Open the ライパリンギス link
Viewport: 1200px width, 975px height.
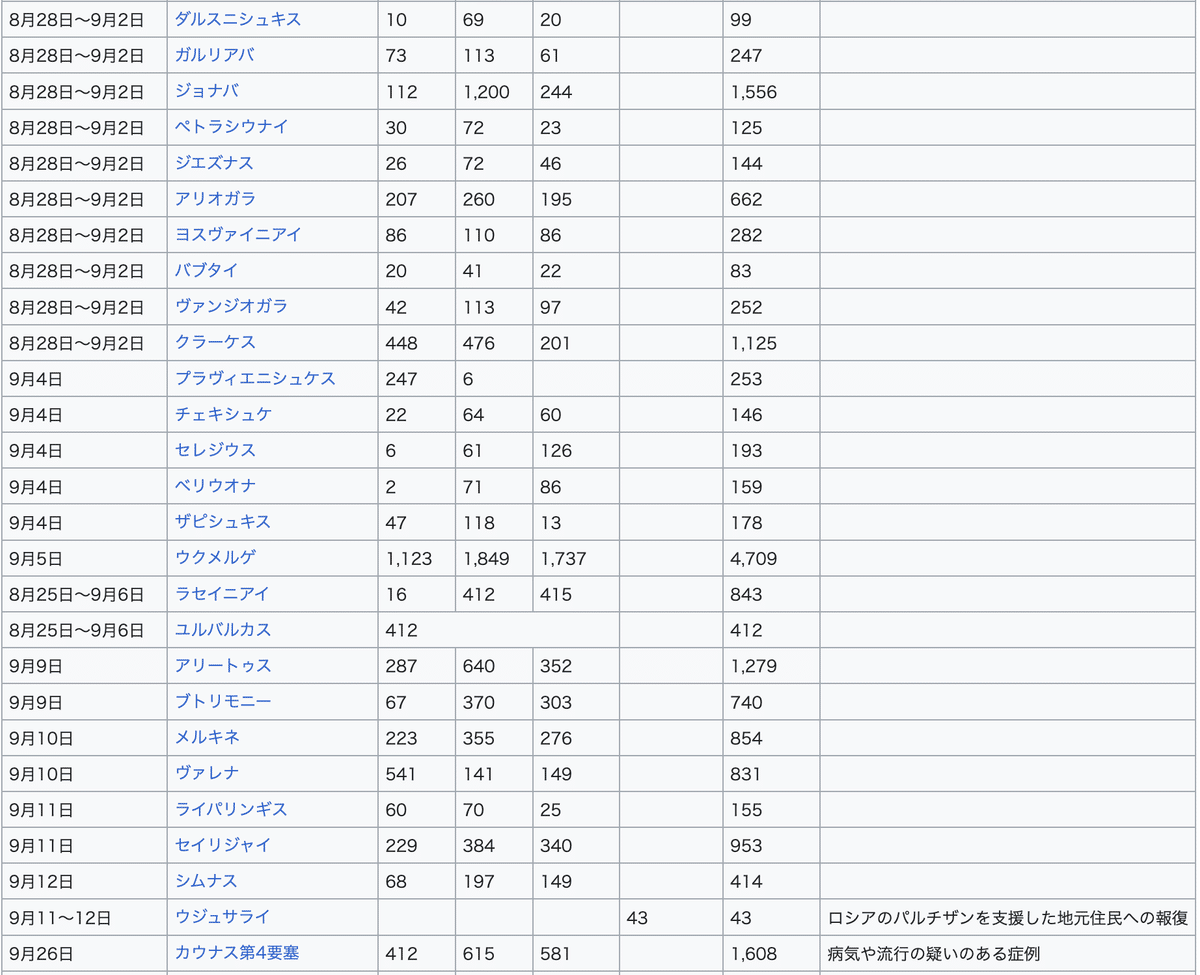tap(231, 810)
